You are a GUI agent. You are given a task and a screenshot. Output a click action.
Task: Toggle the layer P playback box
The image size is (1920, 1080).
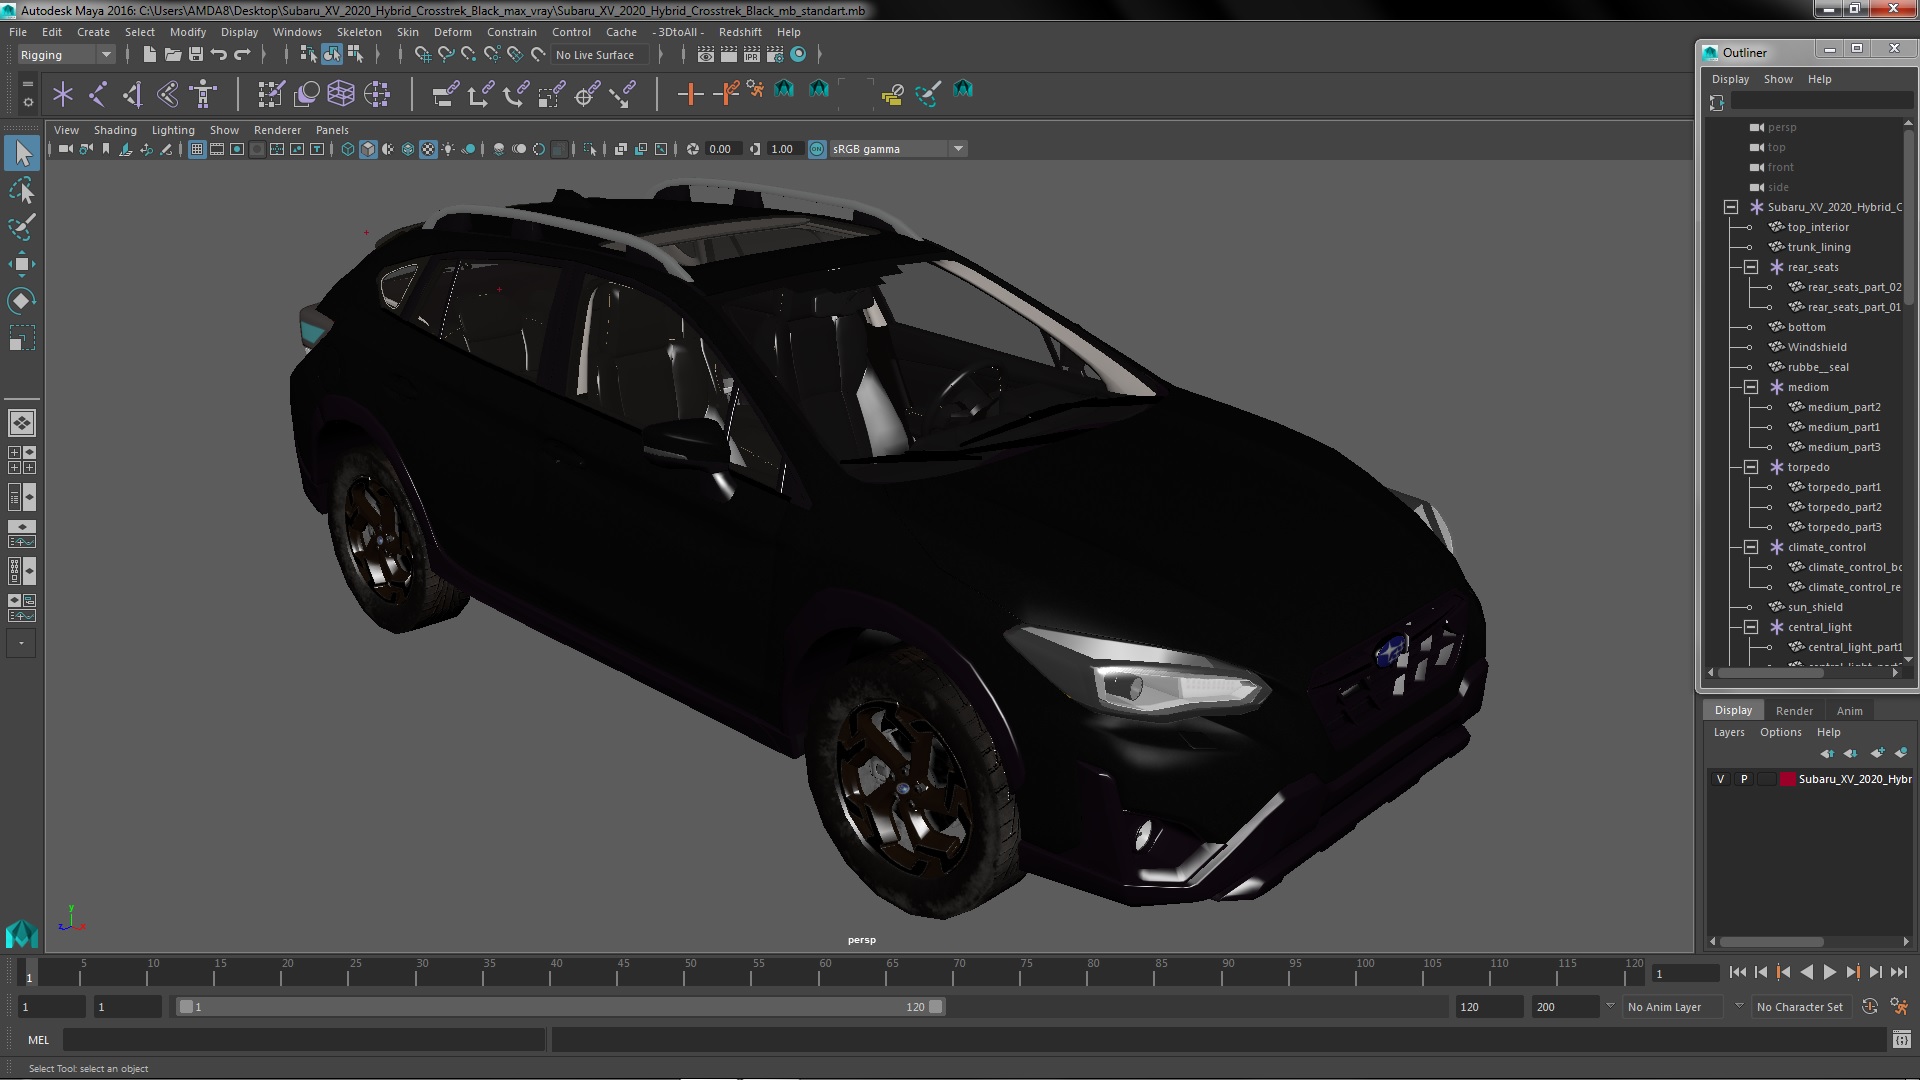pos(1744,779)
